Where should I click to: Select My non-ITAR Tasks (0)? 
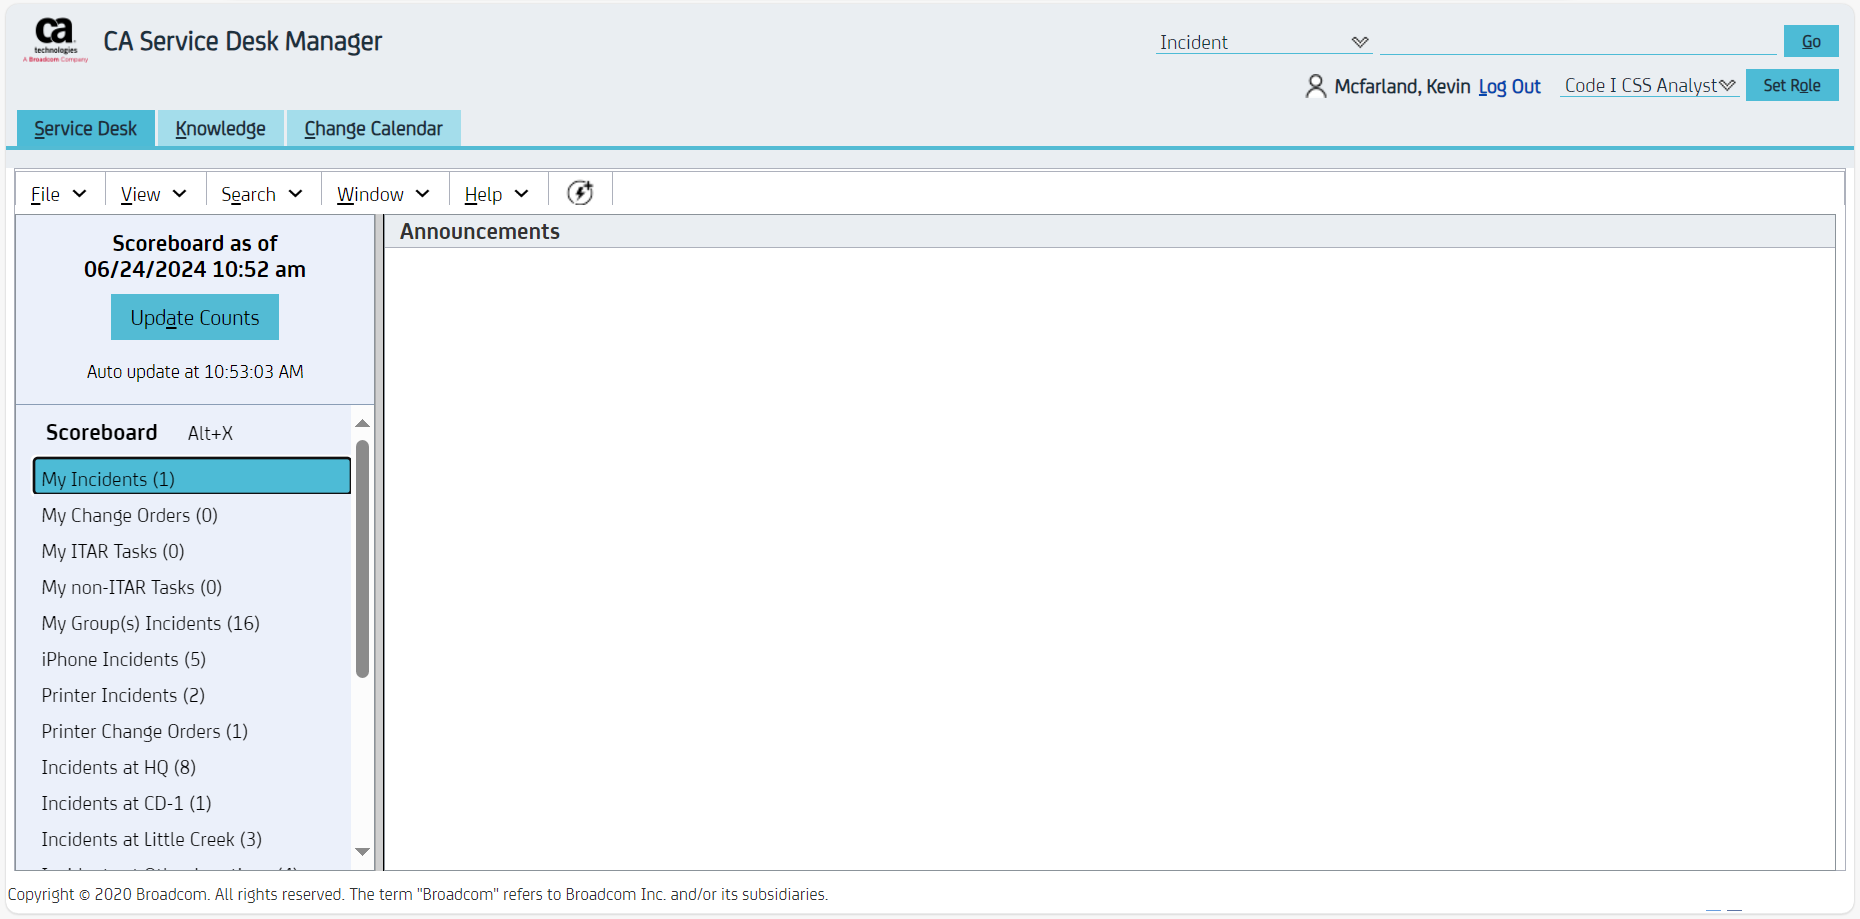click(x=132, y=587)
